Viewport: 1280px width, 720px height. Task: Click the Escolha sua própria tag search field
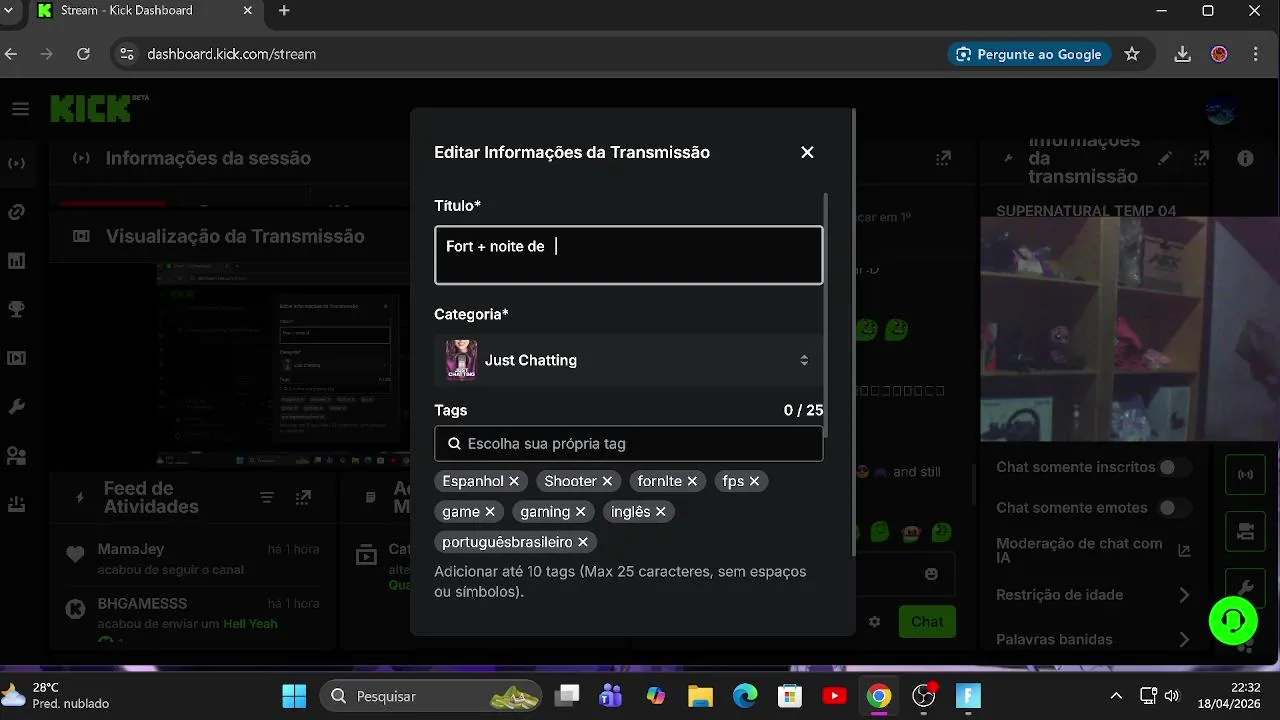pyautogui.click(x=628, y=443)
